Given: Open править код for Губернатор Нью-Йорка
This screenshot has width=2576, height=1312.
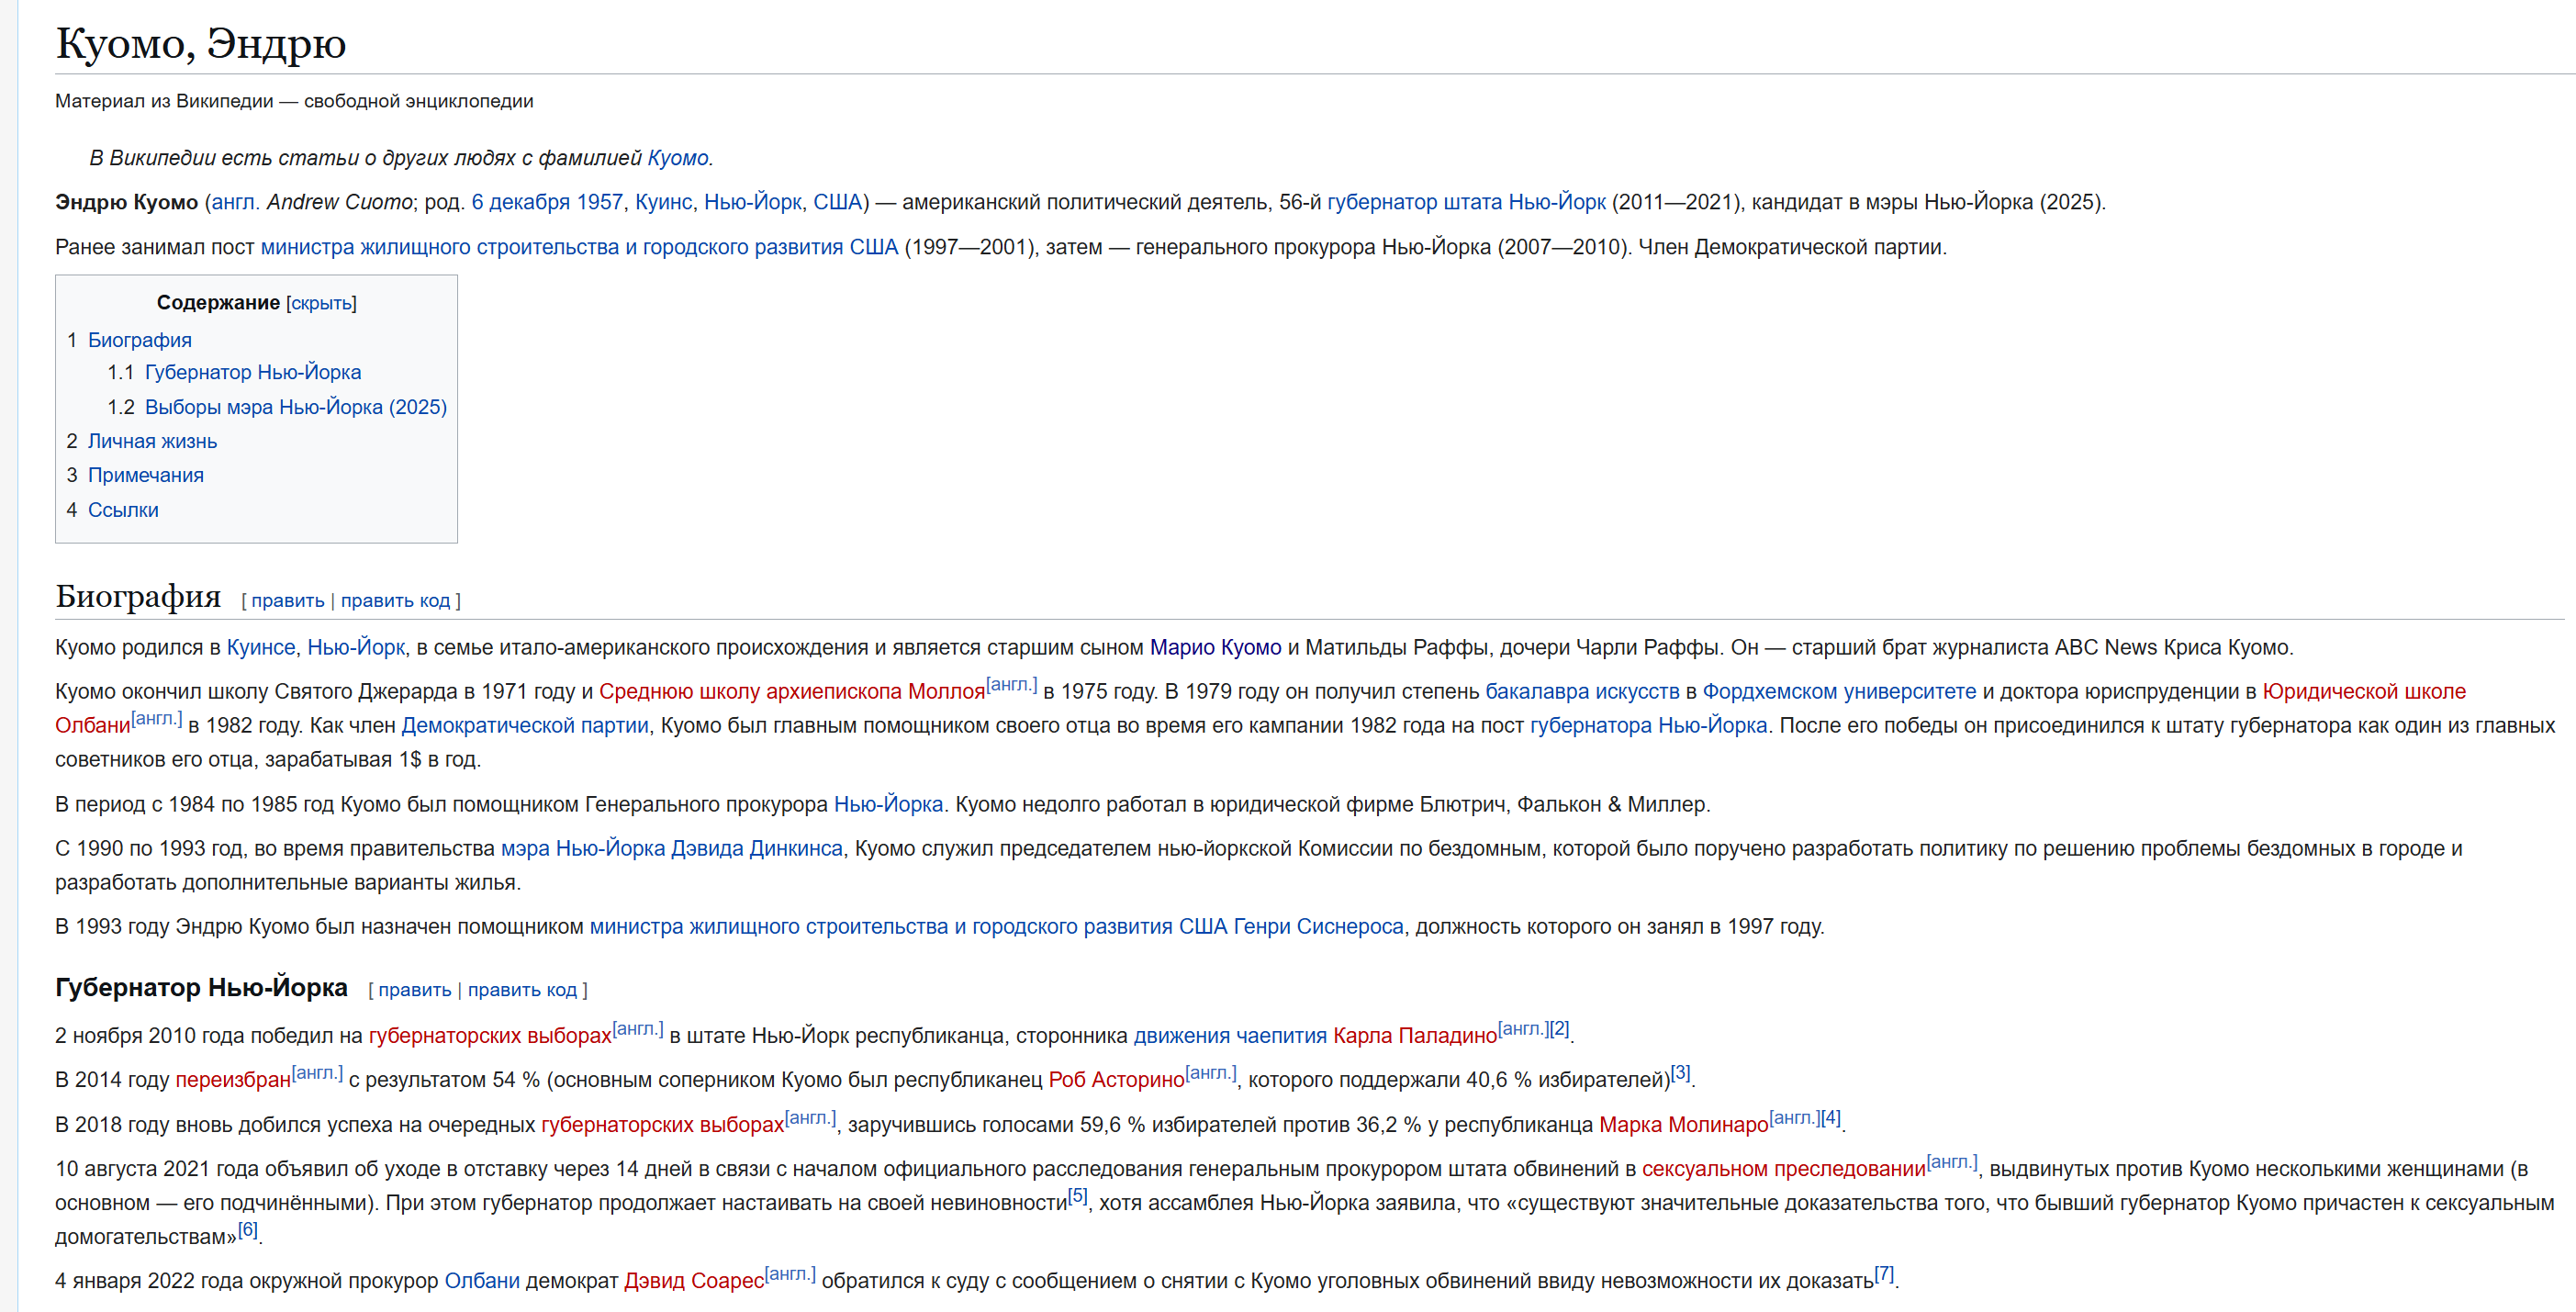Looking at the screenshot, I should pyautogui.click(x=522, y=990).
